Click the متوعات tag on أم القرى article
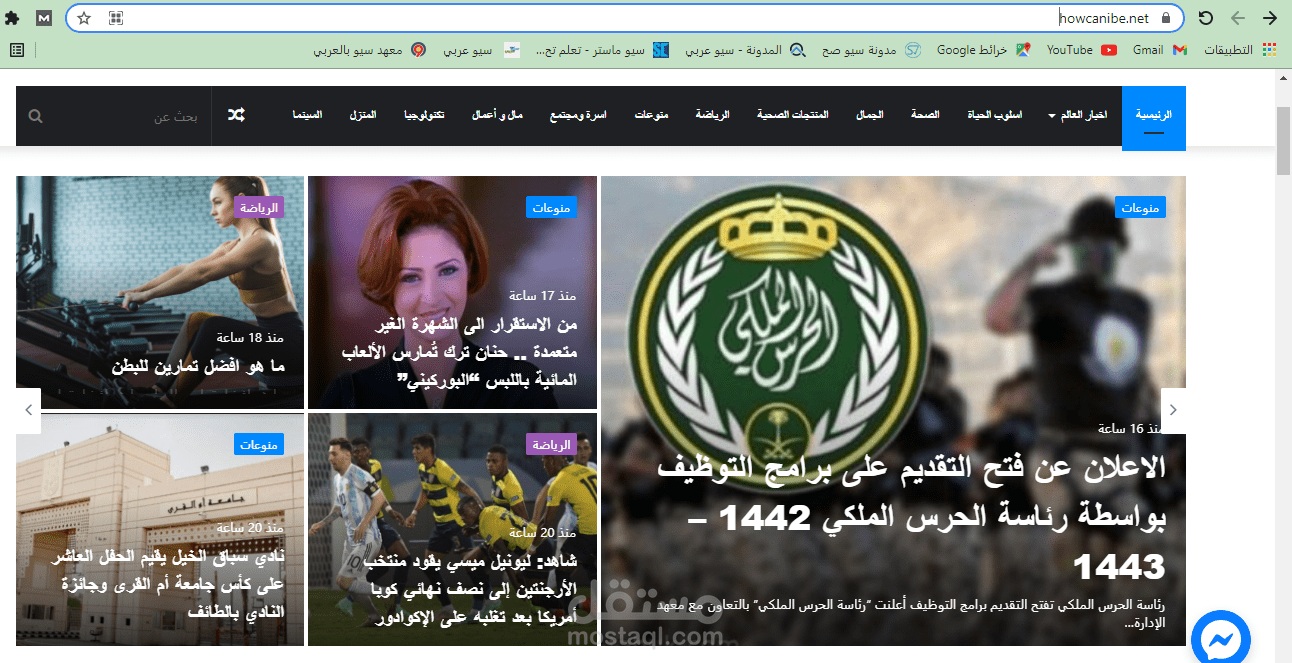 (260, 444)
